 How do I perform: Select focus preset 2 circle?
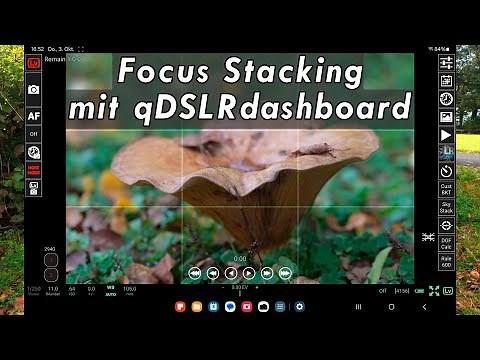tap(51, 275)
